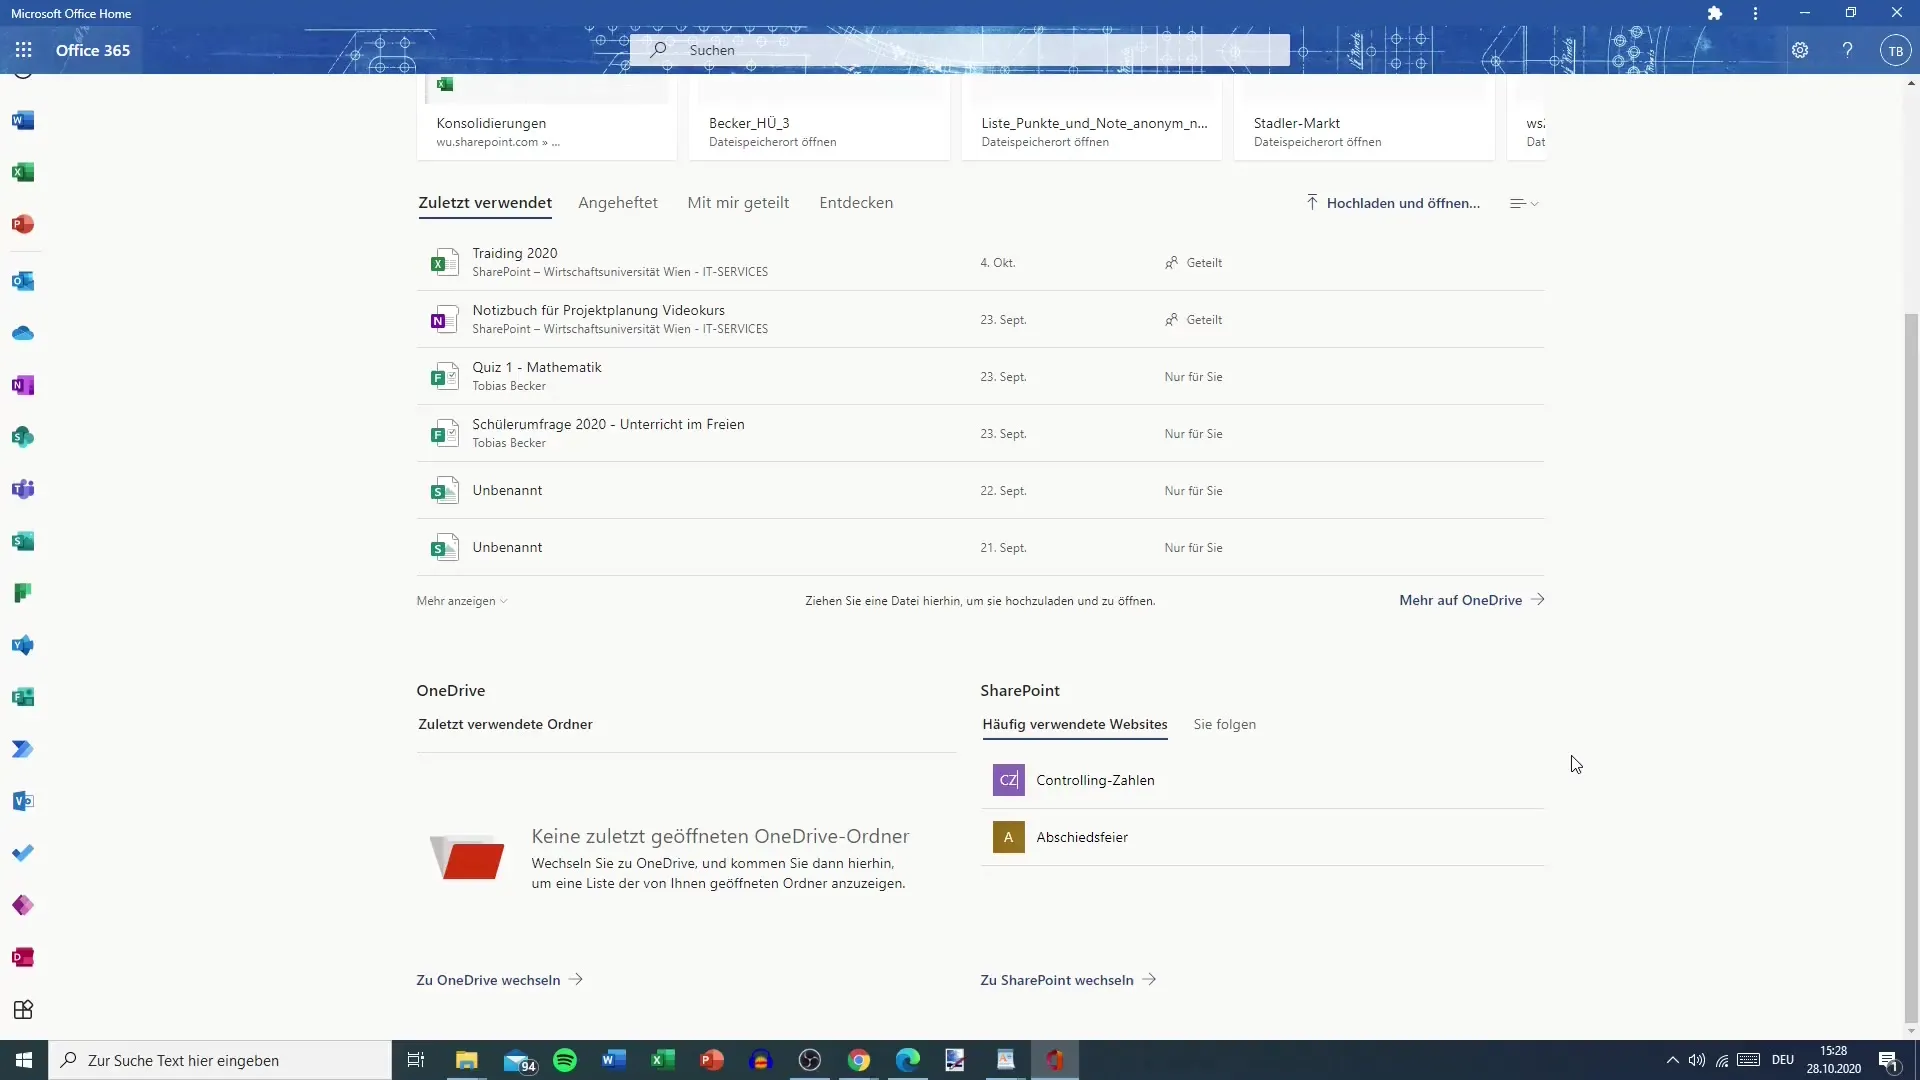Open Power Apps from the app rail
Screen dimensions: 1920x1080
(x=23, y=905)
